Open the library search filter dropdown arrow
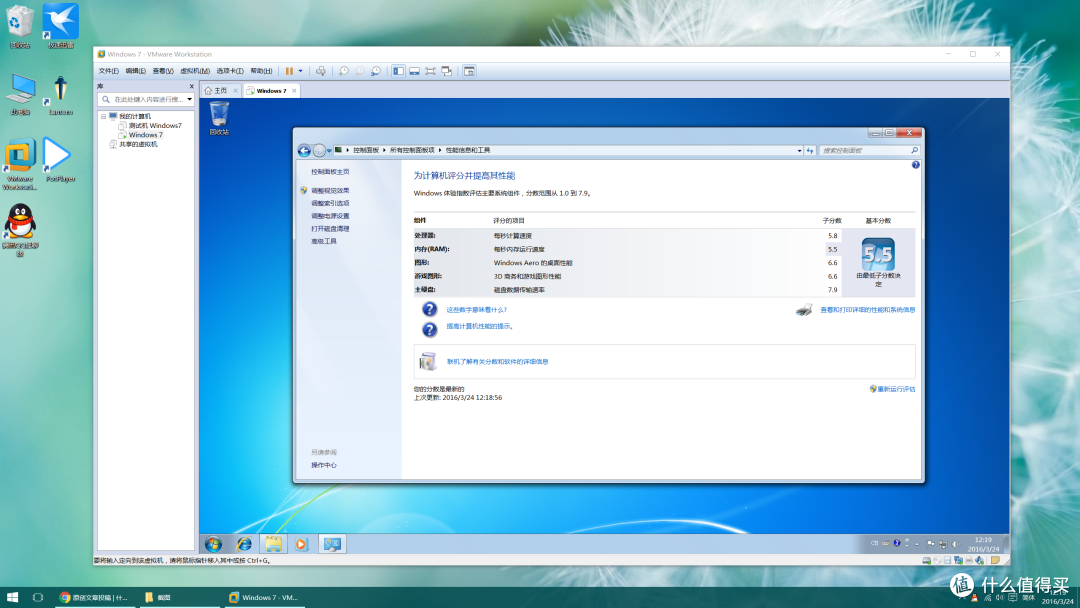The image size is (1080, 608). [189, 99]
